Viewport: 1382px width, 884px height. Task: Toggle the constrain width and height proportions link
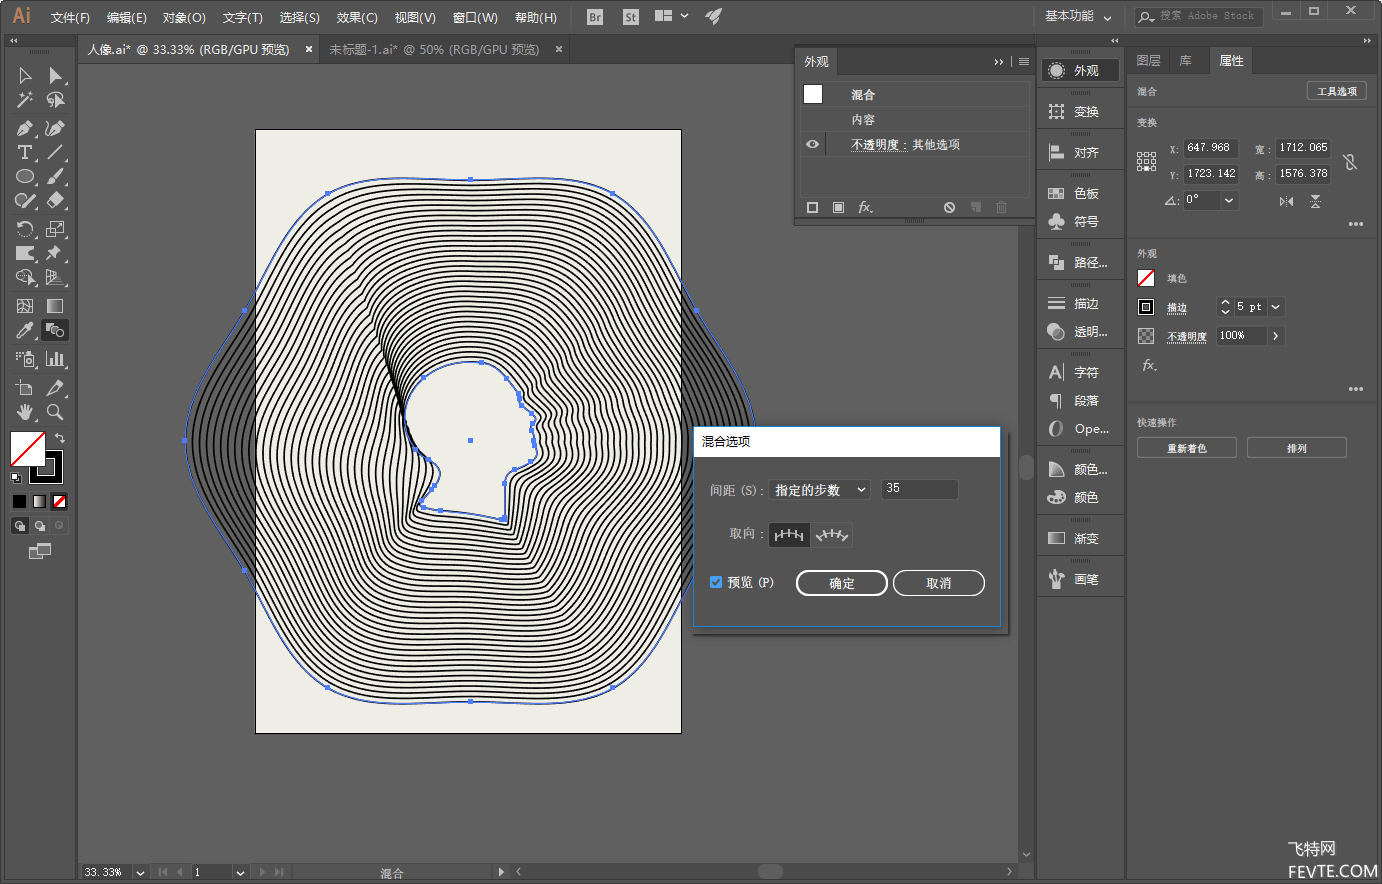tap(1350, 161)
